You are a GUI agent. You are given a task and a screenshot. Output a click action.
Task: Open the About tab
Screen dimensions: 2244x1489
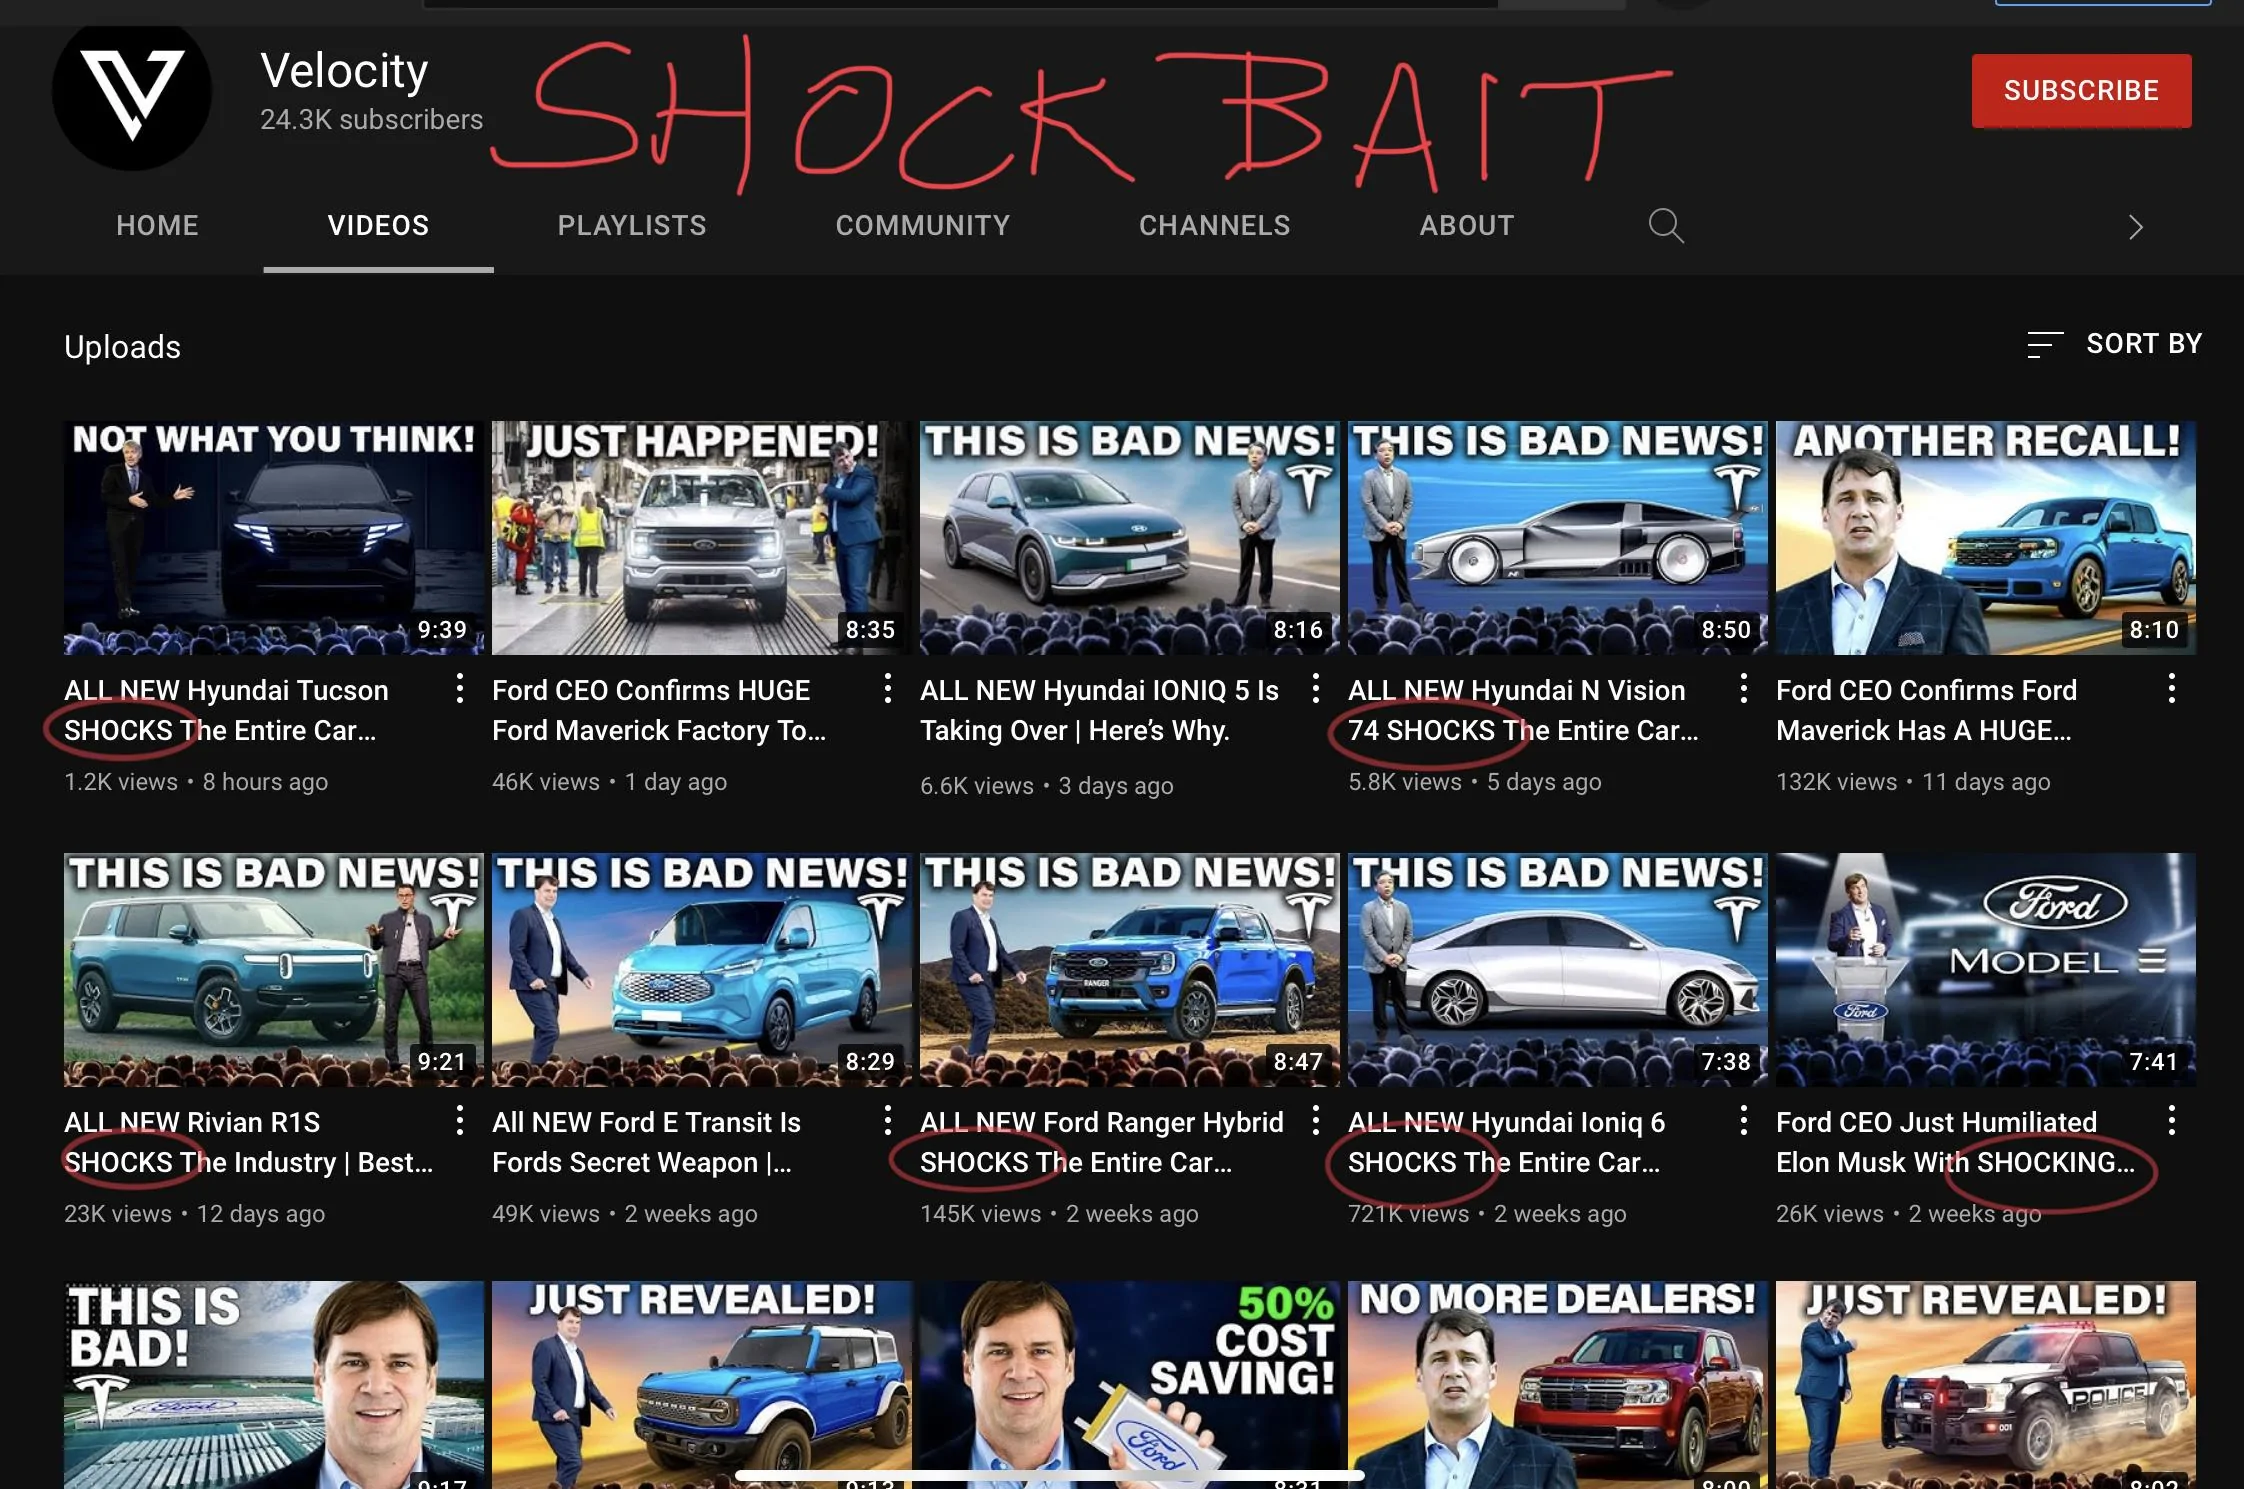tap(1467, 226)
